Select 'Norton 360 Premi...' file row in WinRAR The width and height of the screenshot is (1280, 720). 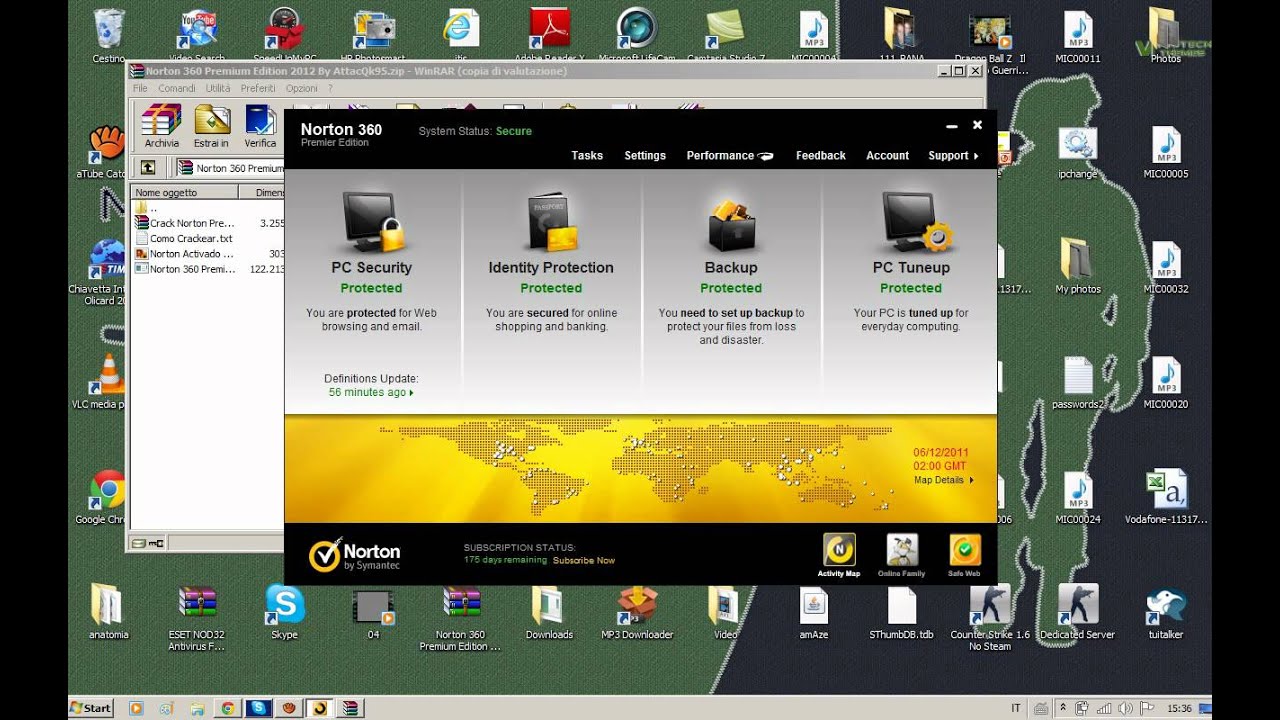click(x=208, y=269)
